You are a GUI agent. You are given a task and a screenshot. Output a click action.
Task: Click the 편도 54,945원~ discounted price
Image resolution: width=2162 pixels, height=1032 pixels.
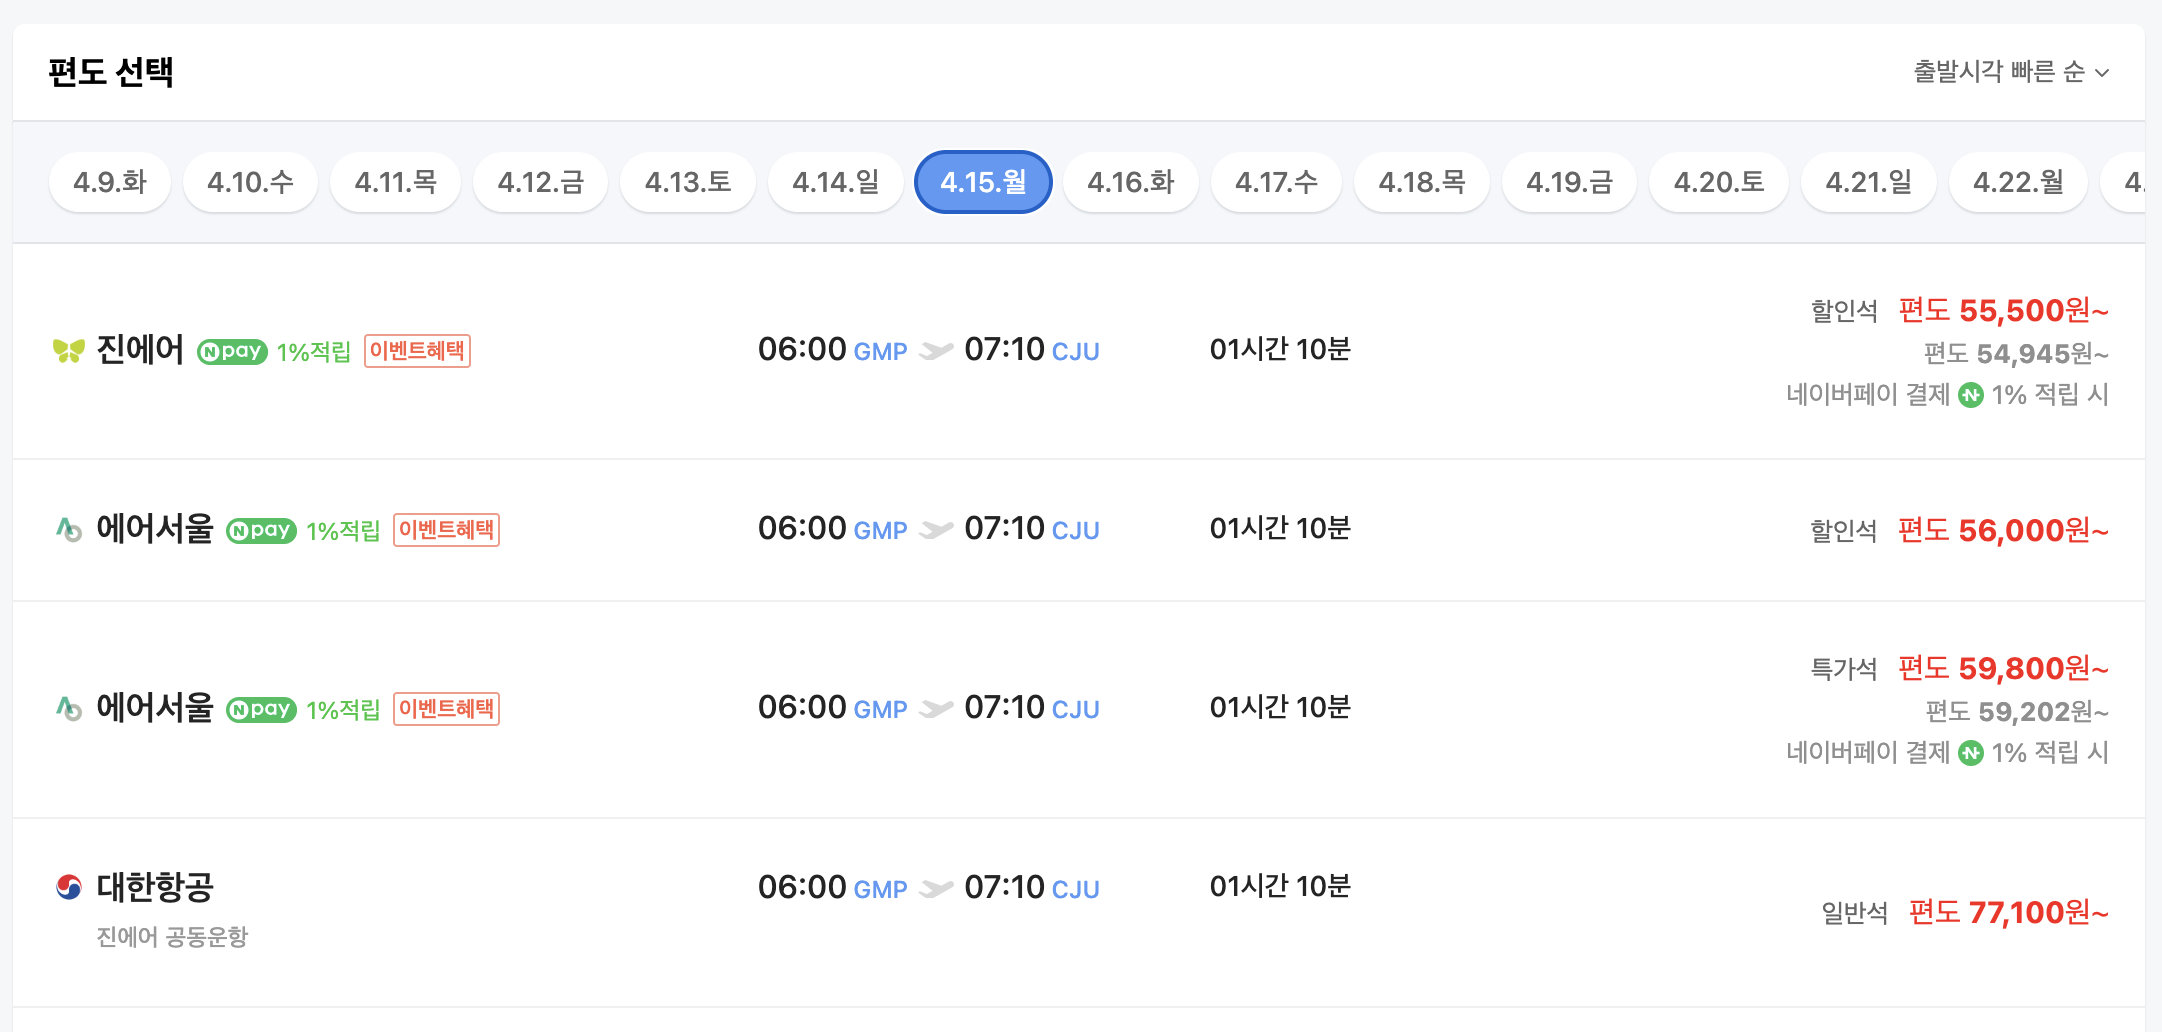pyautogui.click(x=2016, y=354)
